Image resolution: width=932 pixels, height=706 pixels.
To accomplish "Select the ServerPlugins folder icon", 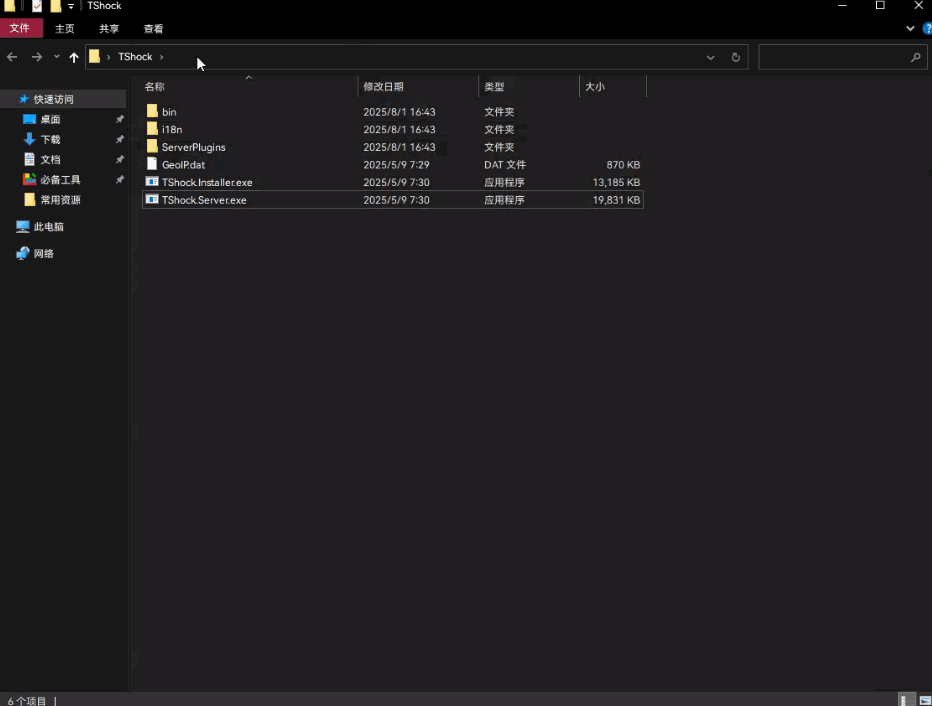I will tap(152, 146).
